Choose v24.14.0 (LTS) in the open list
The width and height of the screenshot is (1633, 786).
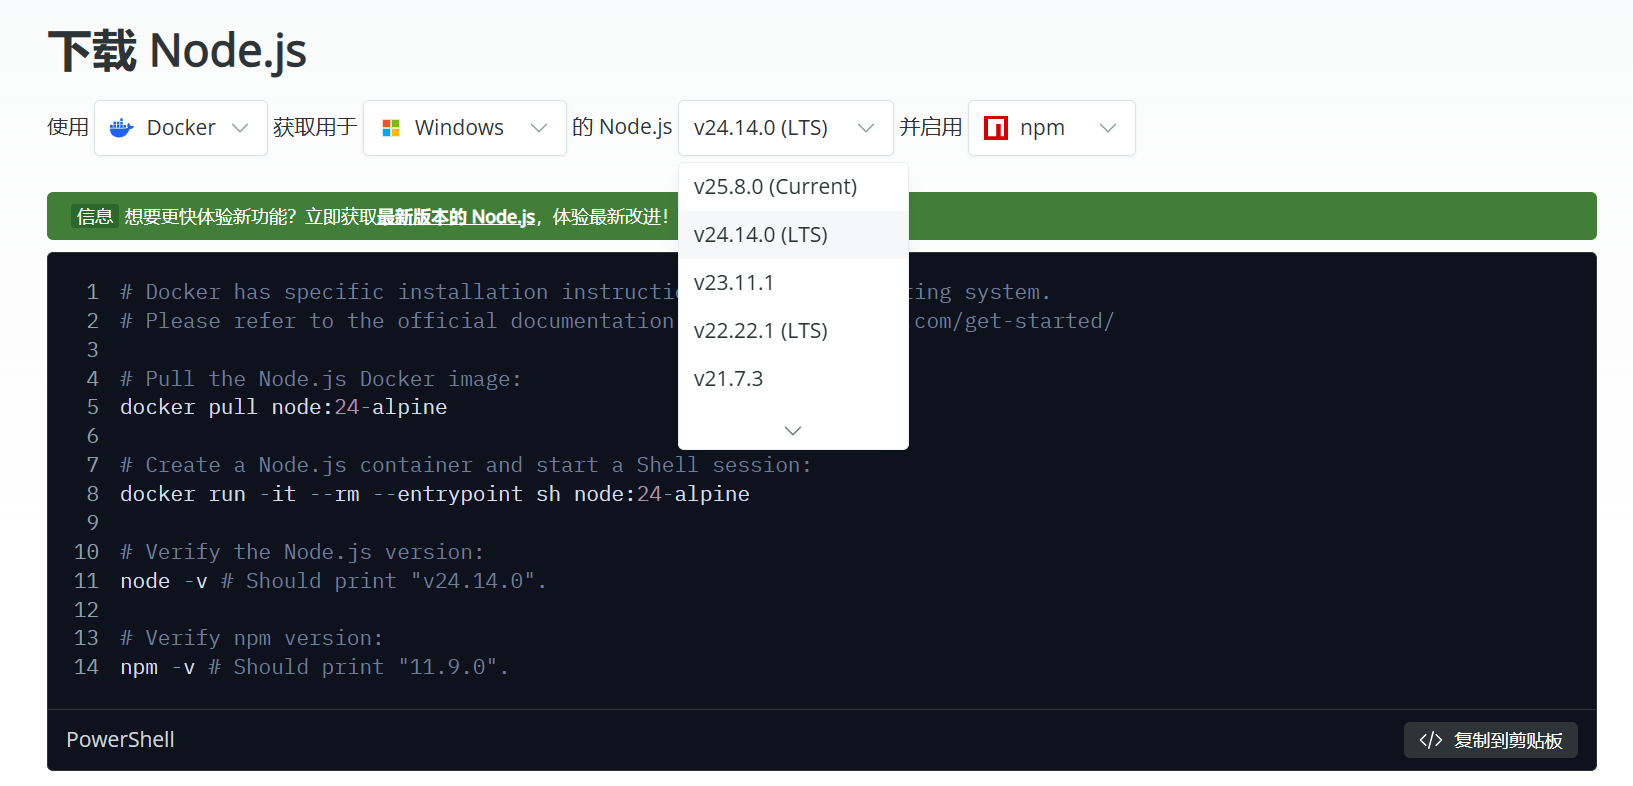point(761,235)
